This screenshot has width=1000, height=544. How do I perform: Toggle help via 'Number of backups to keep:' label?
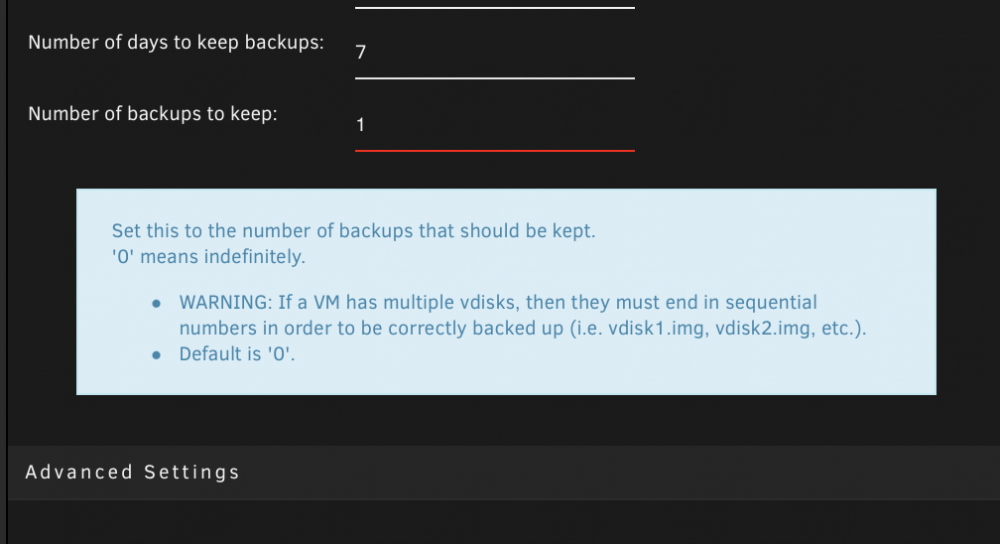coord(153,114)
